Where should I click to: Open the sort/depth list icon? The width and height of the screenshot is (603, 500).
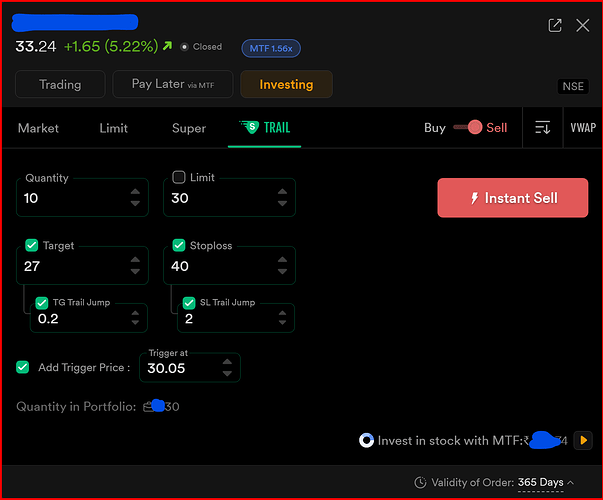tap(543, 127)
